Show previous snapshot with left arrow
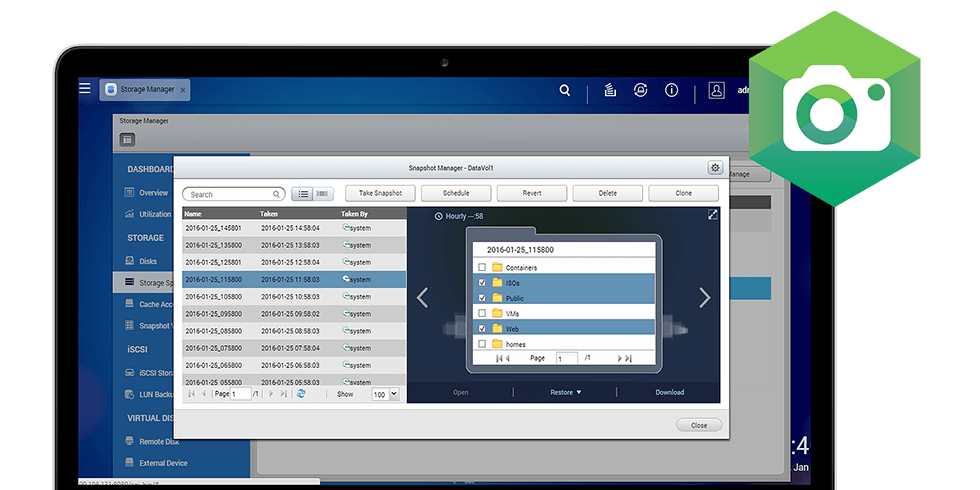 [422, 298]
